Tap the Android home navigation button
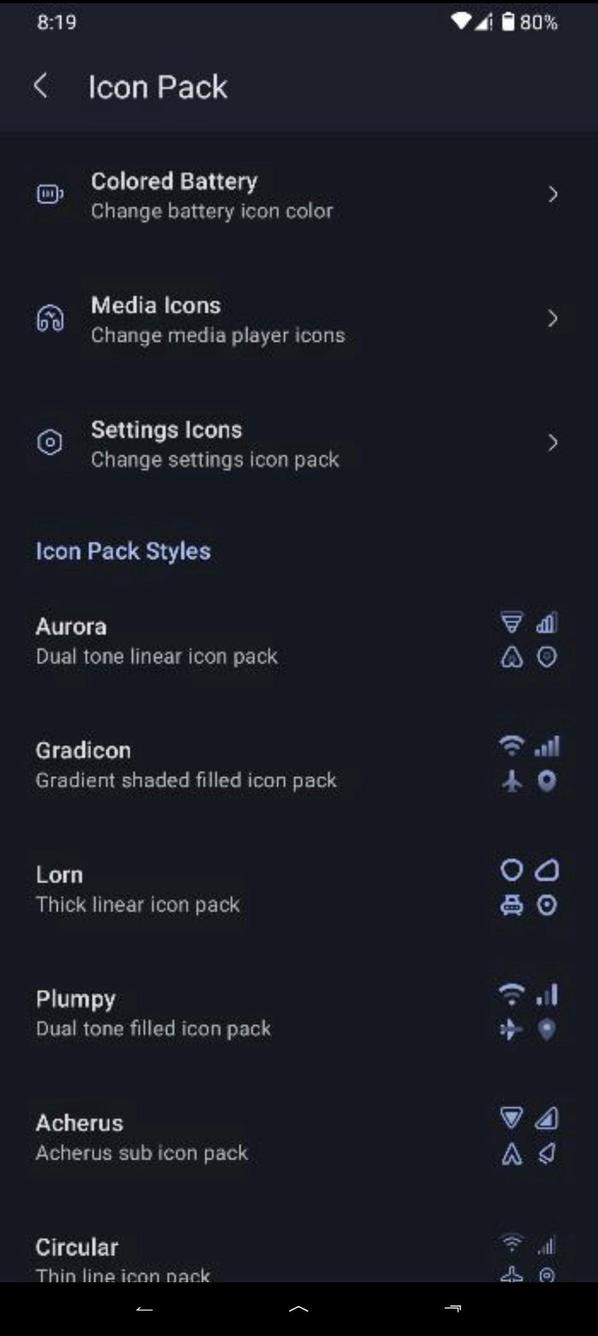Image resolution: width=598 pixels, height=1336 pixels. 298,1308
